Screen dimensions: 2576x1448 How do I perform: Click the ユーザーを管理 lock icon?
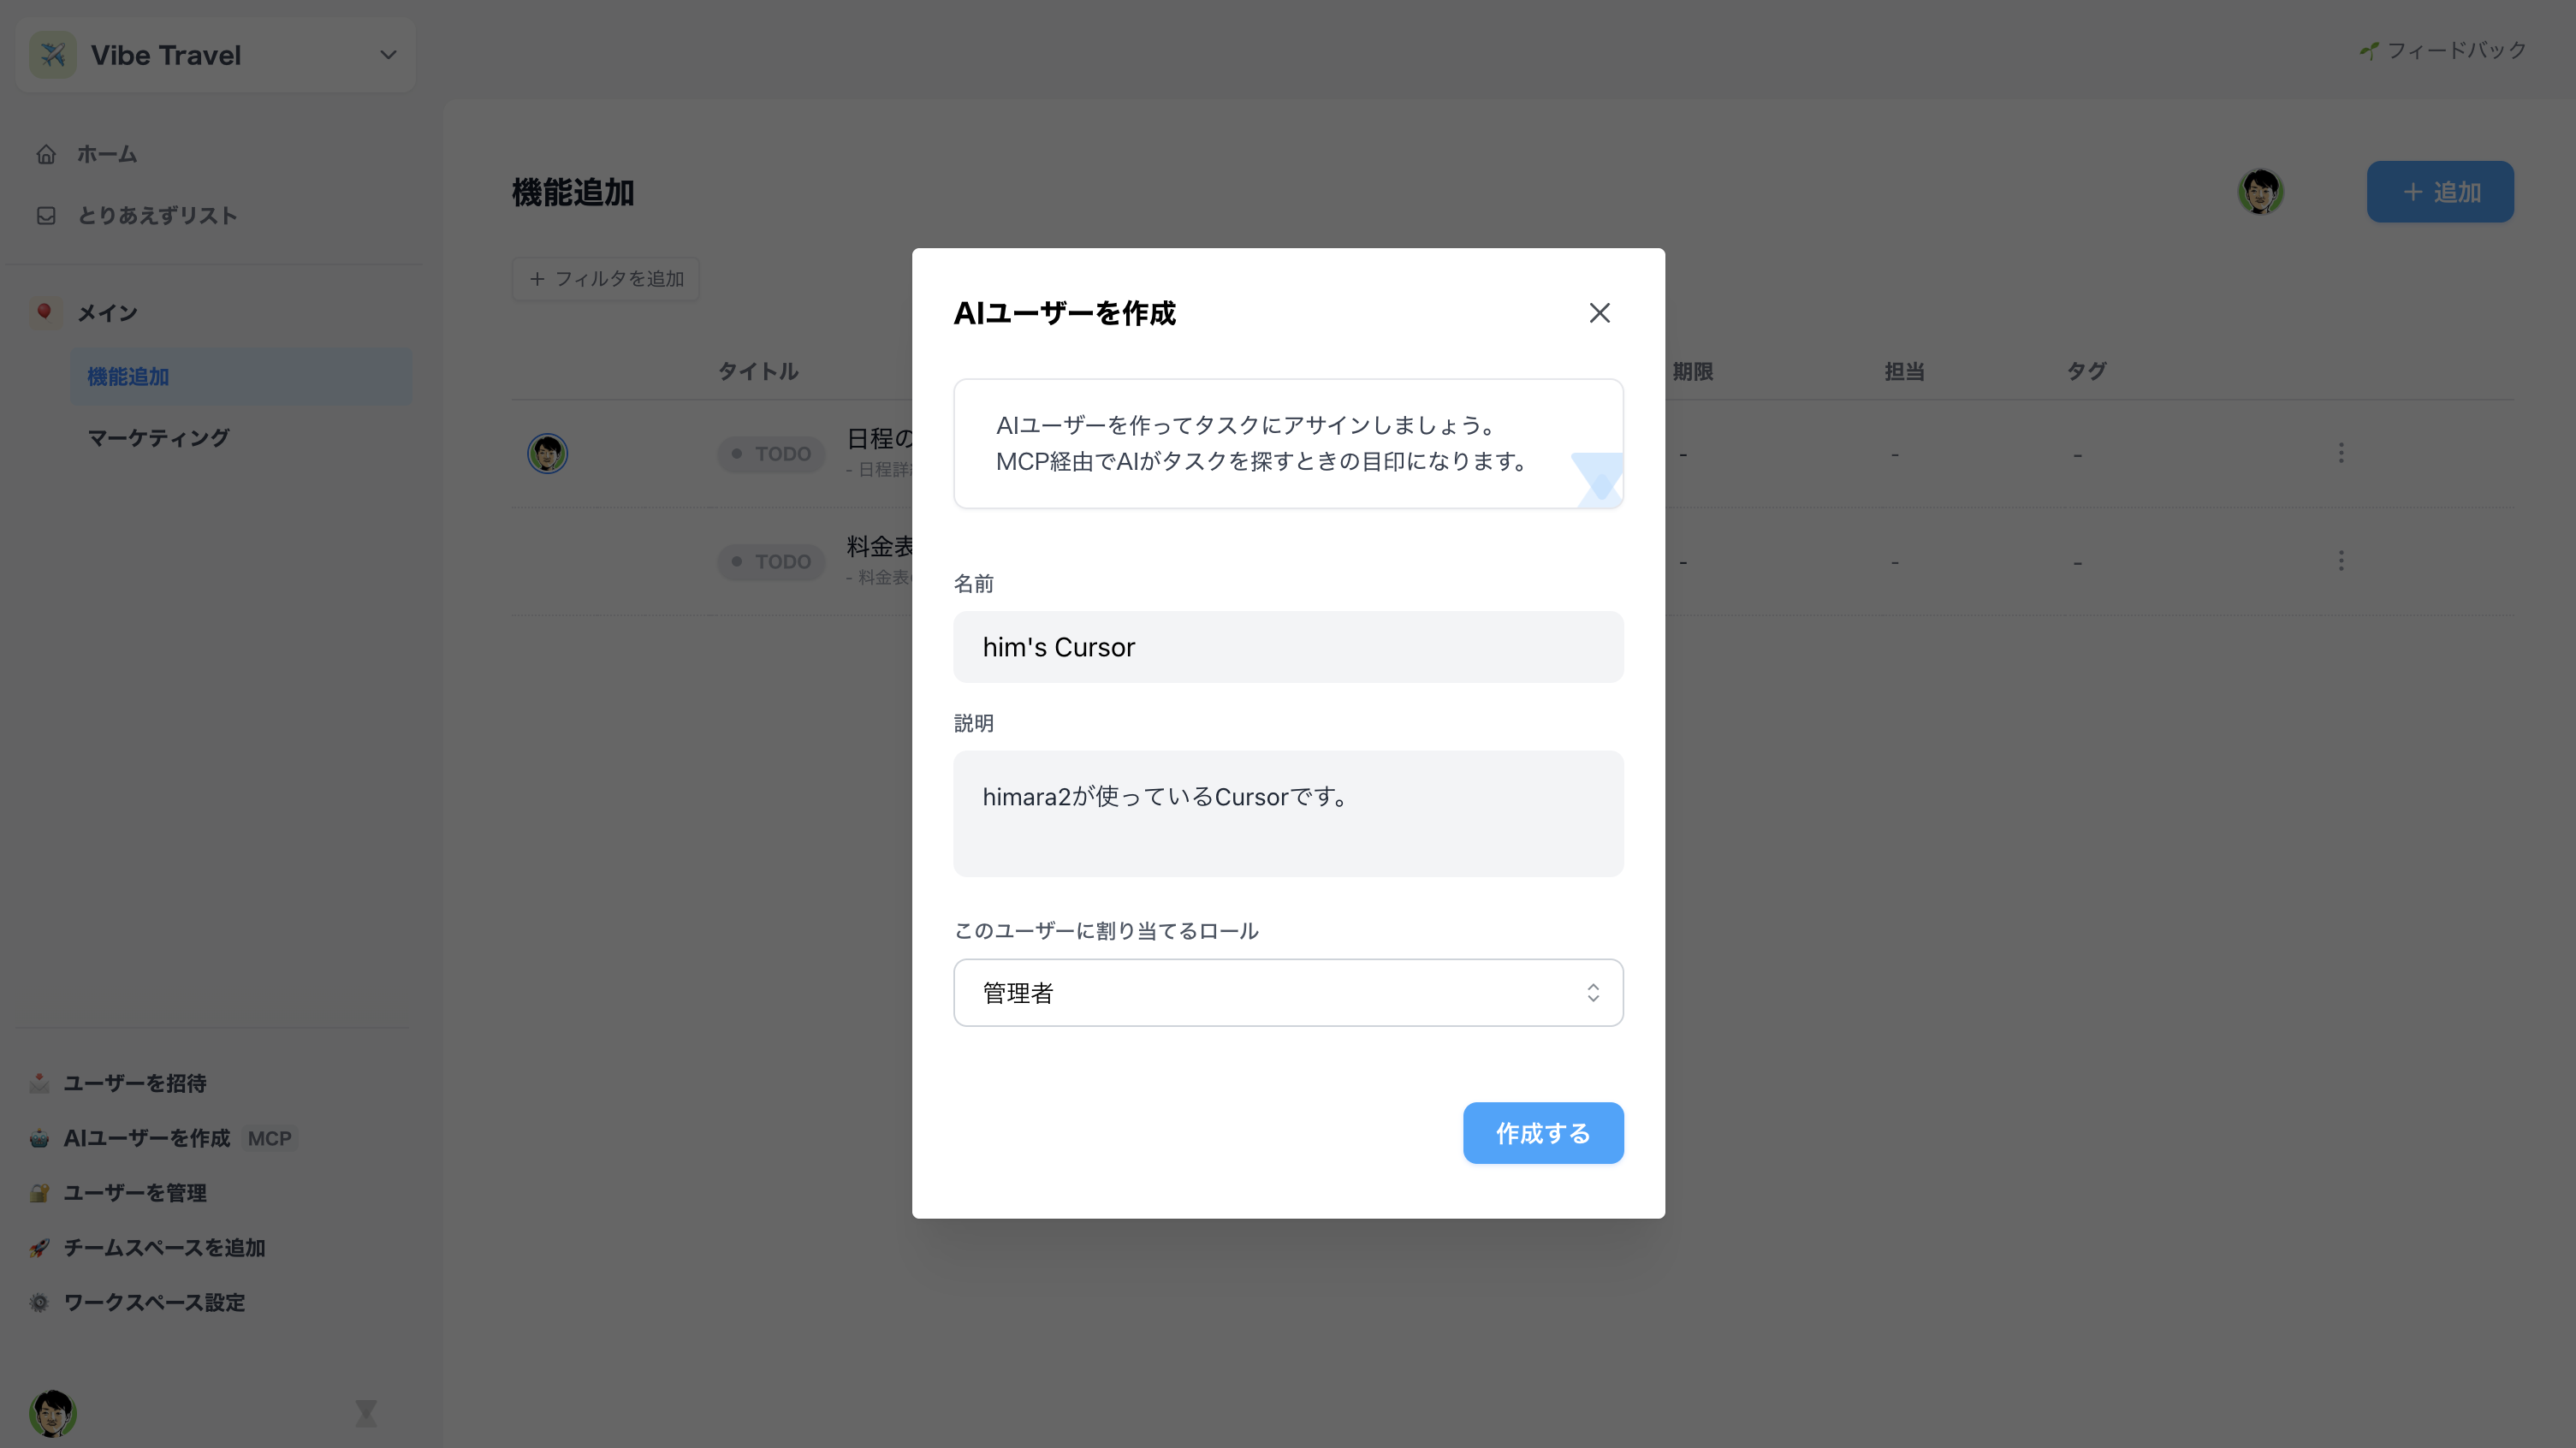click(39, 1193)
